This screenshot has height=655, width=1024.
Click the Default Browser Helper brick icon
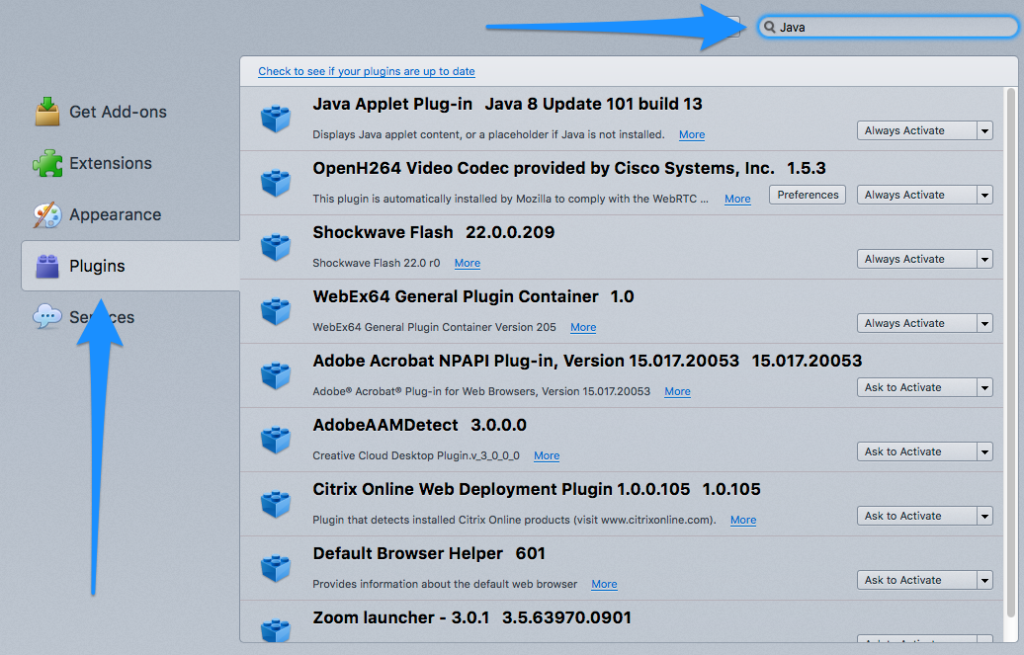click(x=276, y=568)
